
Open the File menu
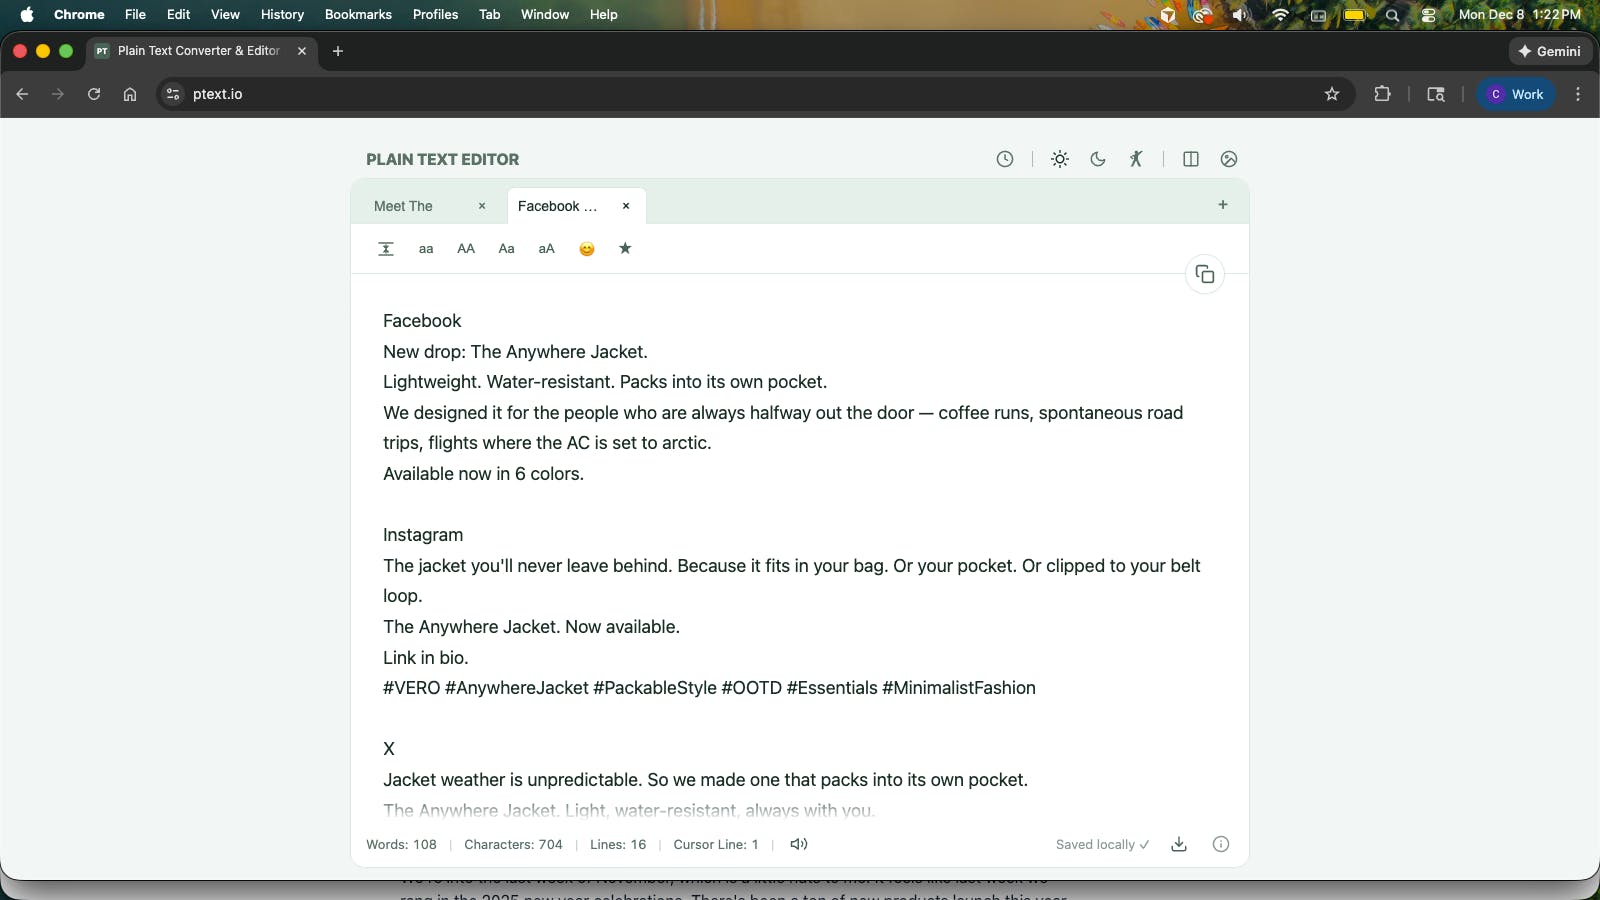coord(135,14)
